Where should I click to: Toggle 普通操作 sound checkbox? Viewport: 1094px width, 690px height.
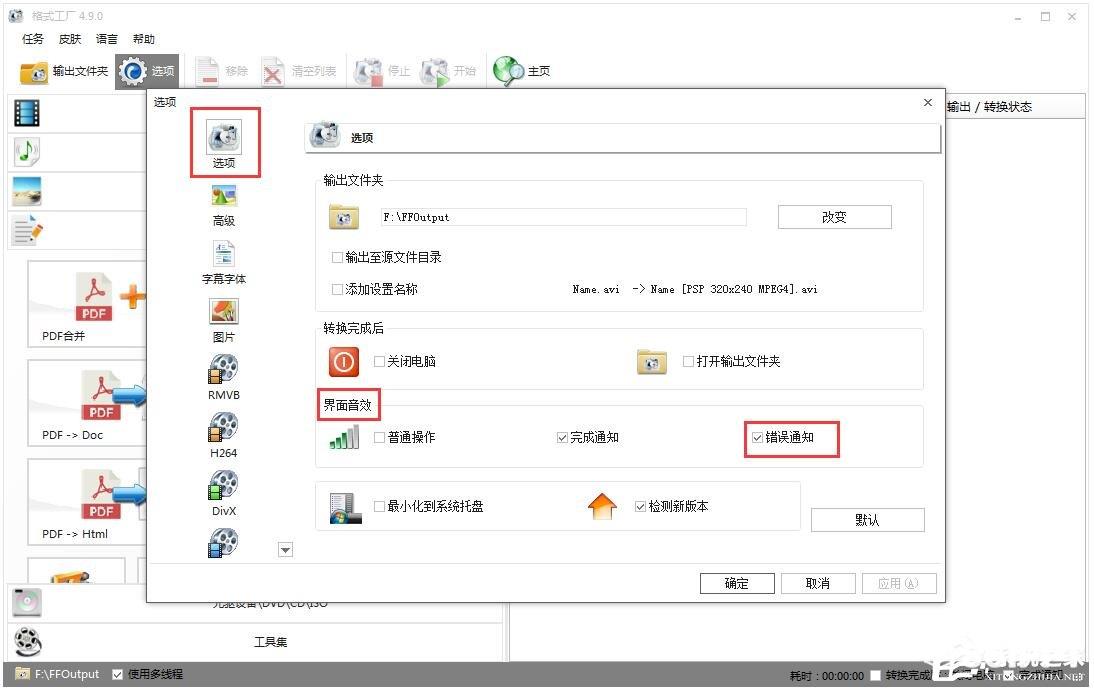point(380,437)
